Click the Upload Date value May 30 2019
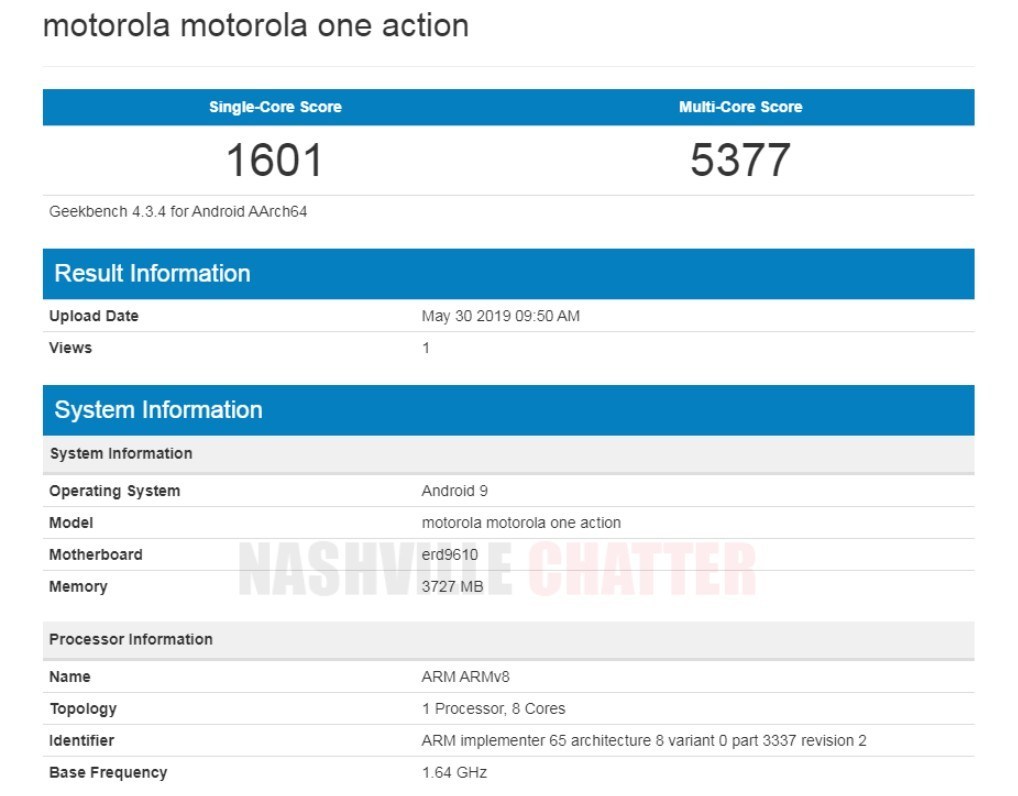This screenshot has height=796, width=1018. tap(500, 316)
